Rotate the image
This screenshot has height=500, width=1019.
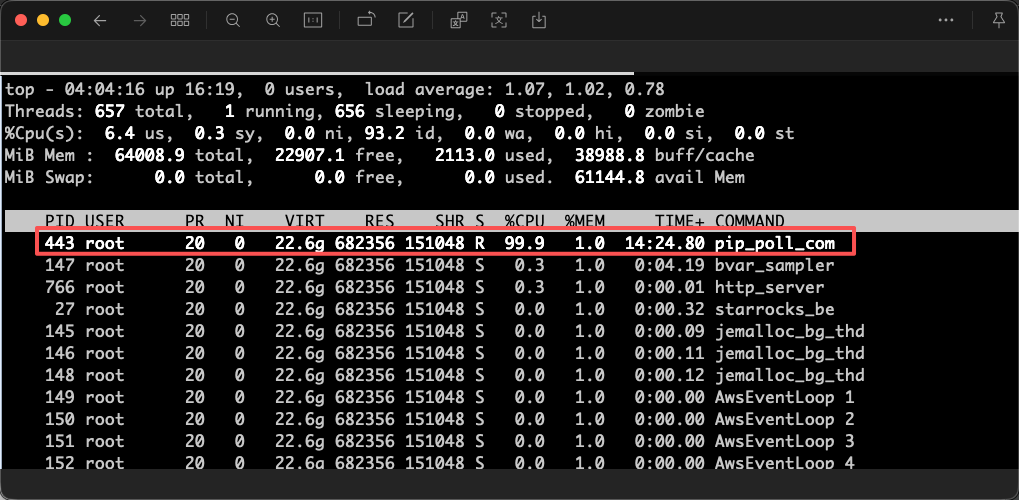coord(366,20)
